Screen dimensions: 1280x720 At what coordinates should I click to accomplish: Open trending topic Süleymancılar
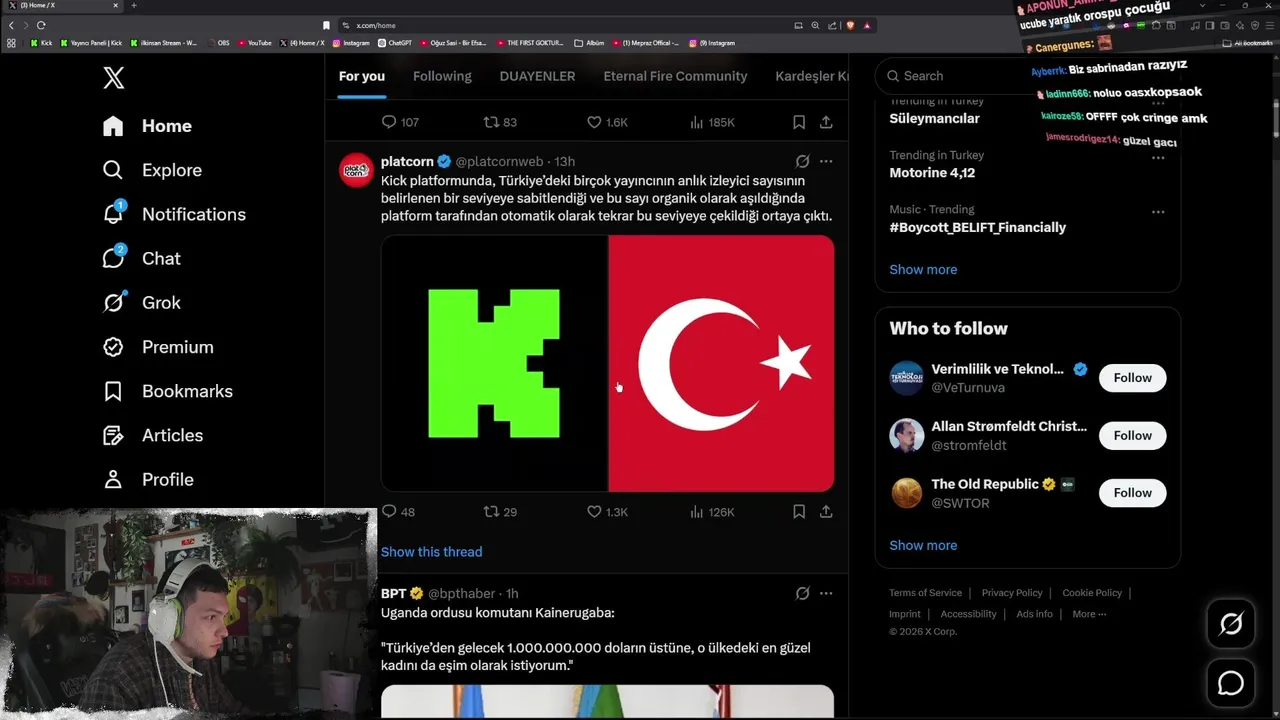click(934, 118)
